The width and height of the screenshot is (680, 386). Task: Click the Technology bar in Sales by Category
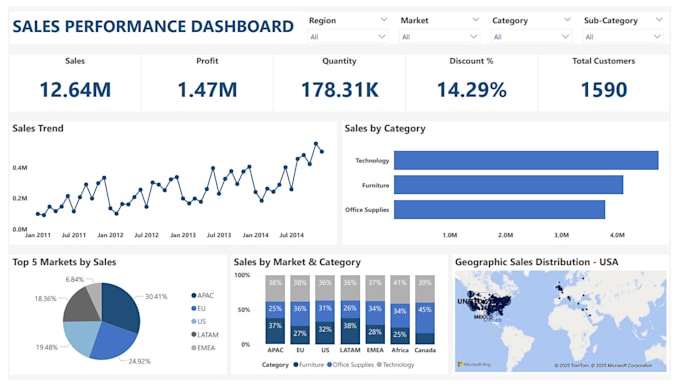526,160
